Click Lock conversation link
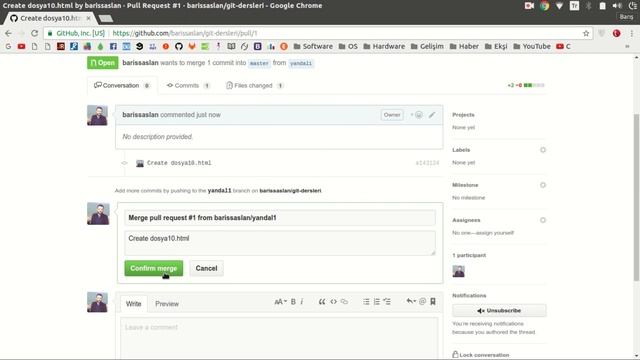 [x=481, y=355]
